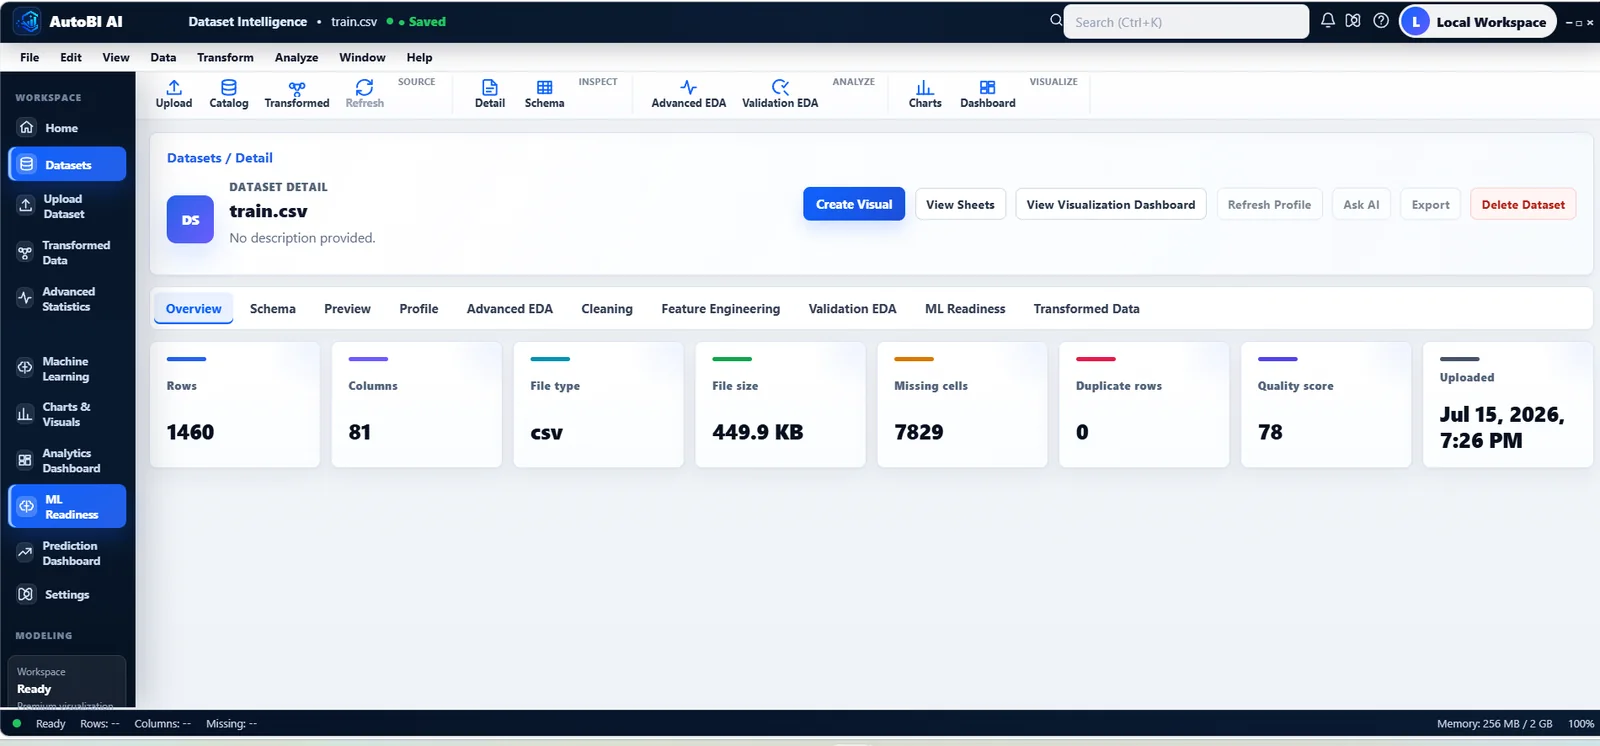Screen dimensions: 1600x746
Task: Open the Transform menu
Action: 225,57
